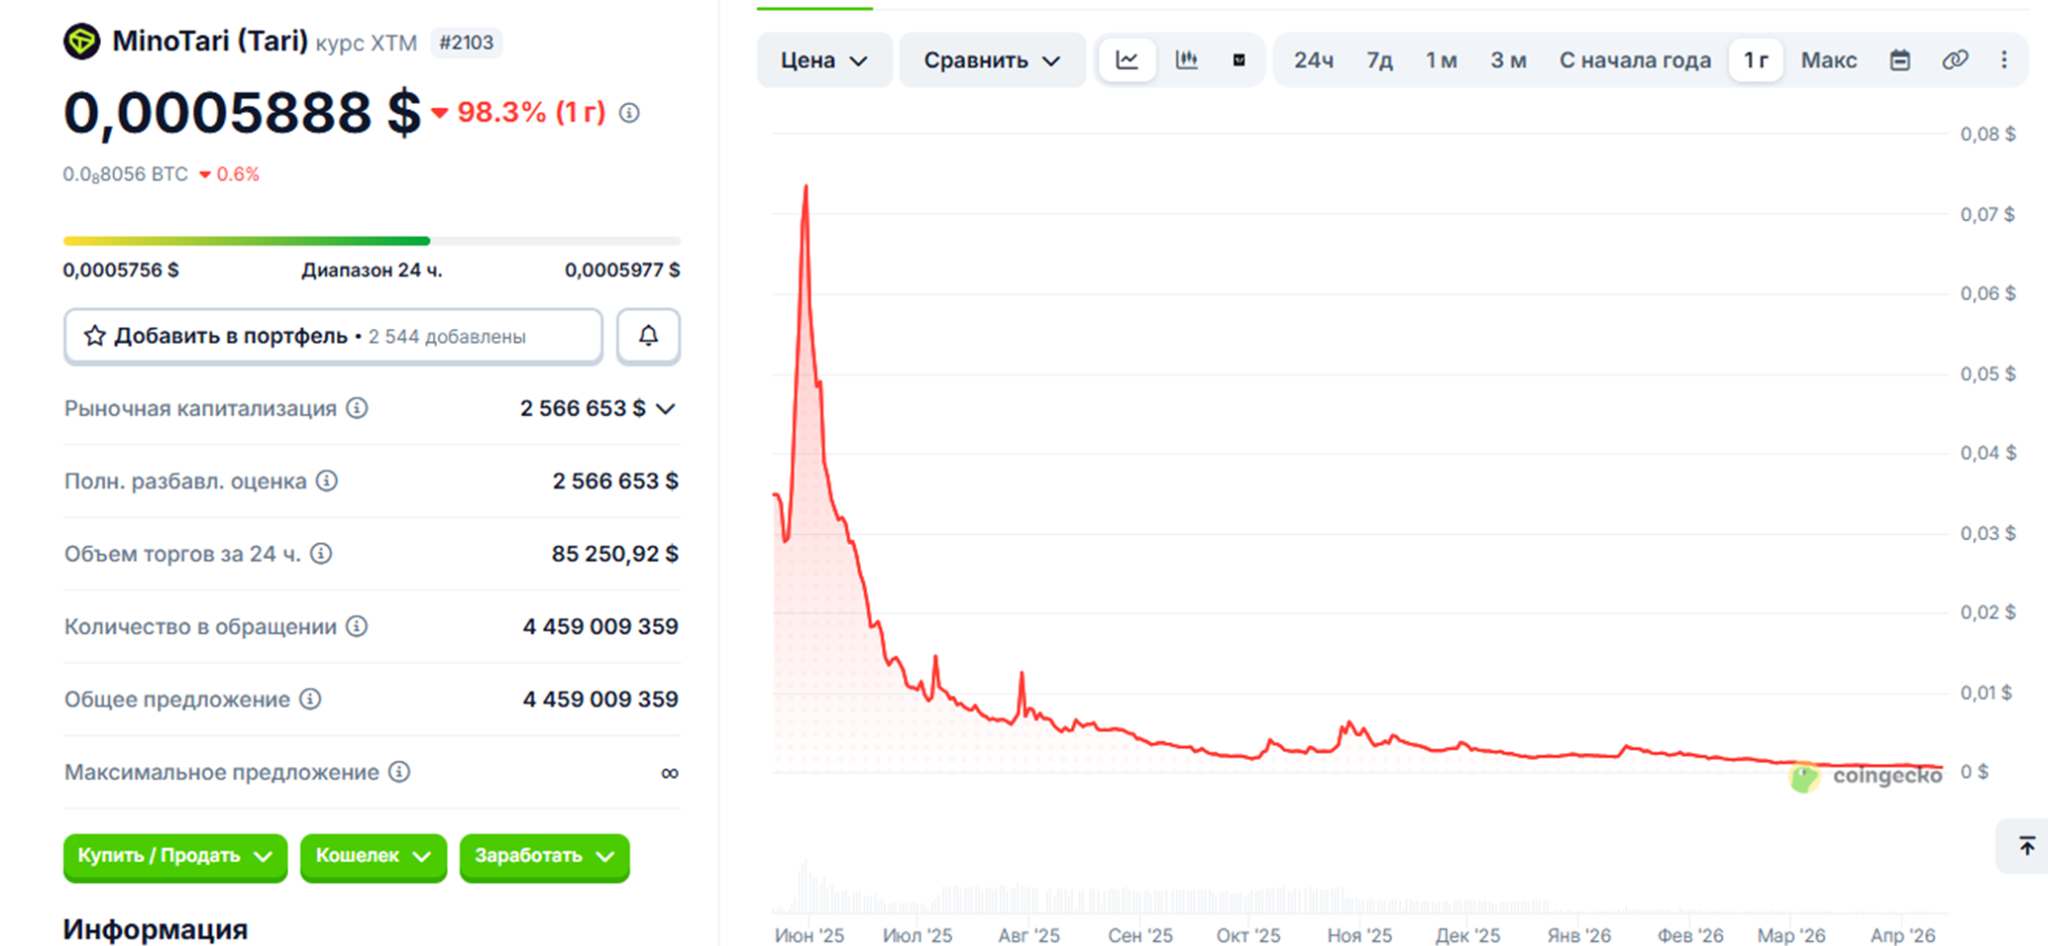Screen dimensions: 2048x946
Task: Click the 0,0005977 $ high value
Action: coord(622,270)
